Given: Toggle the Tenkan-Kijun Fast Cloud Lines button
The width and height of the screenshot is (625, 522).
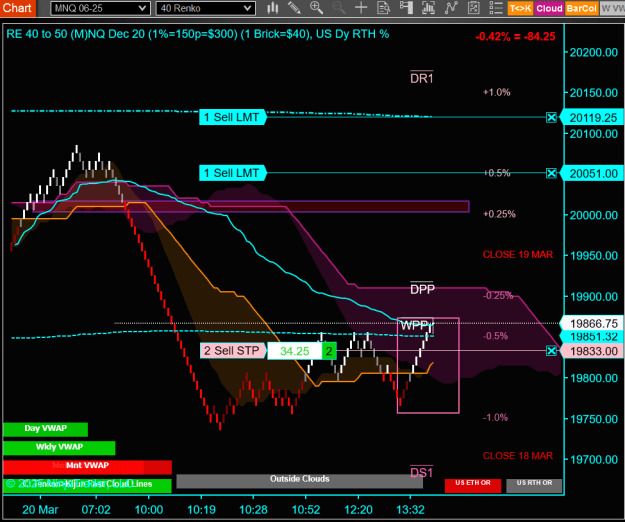Looking at the screenshot, I should point(87,485).
